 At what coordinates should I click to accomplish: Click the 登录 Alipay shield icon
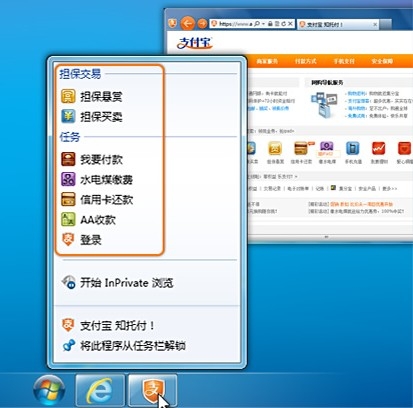pos(68,239)
